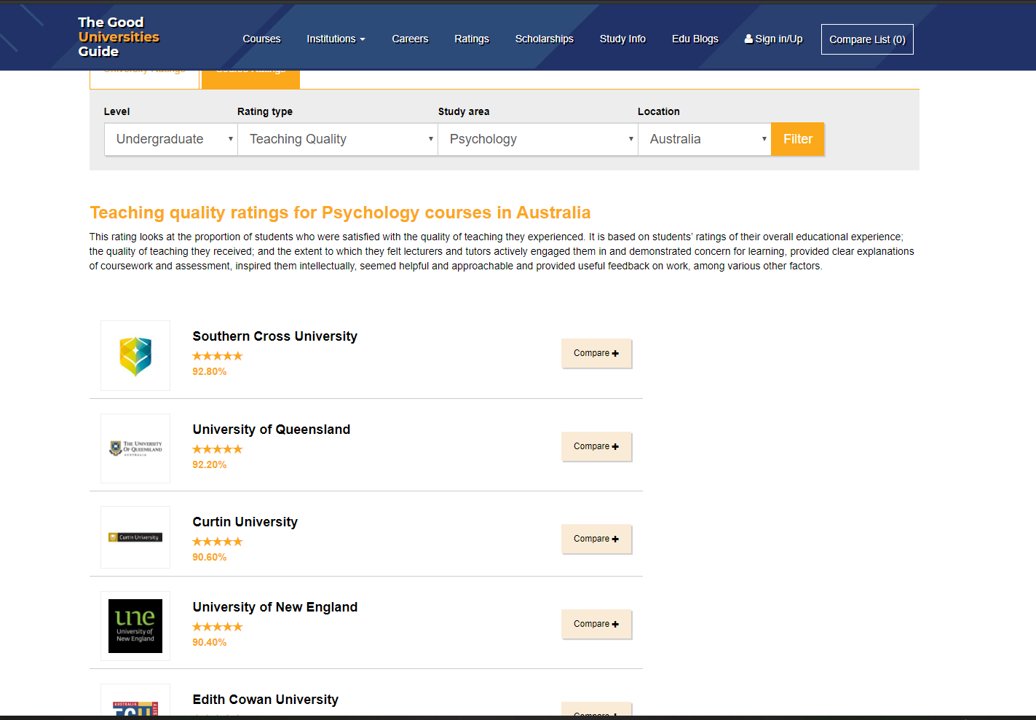
Task: Click The Good Universities Guide logo
Action: (x=118, y=37)
